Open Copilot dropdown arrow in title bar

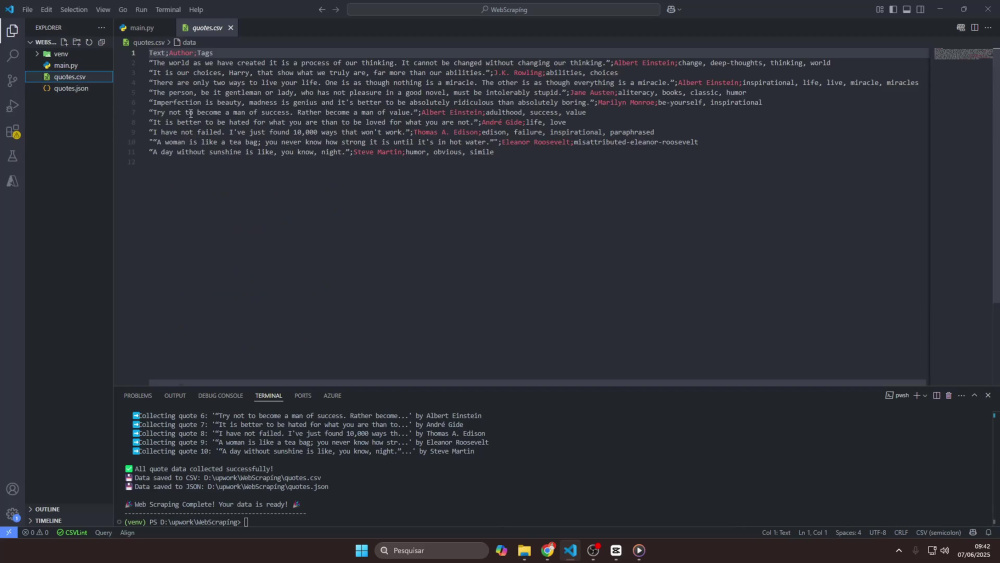tap(680, 10)
